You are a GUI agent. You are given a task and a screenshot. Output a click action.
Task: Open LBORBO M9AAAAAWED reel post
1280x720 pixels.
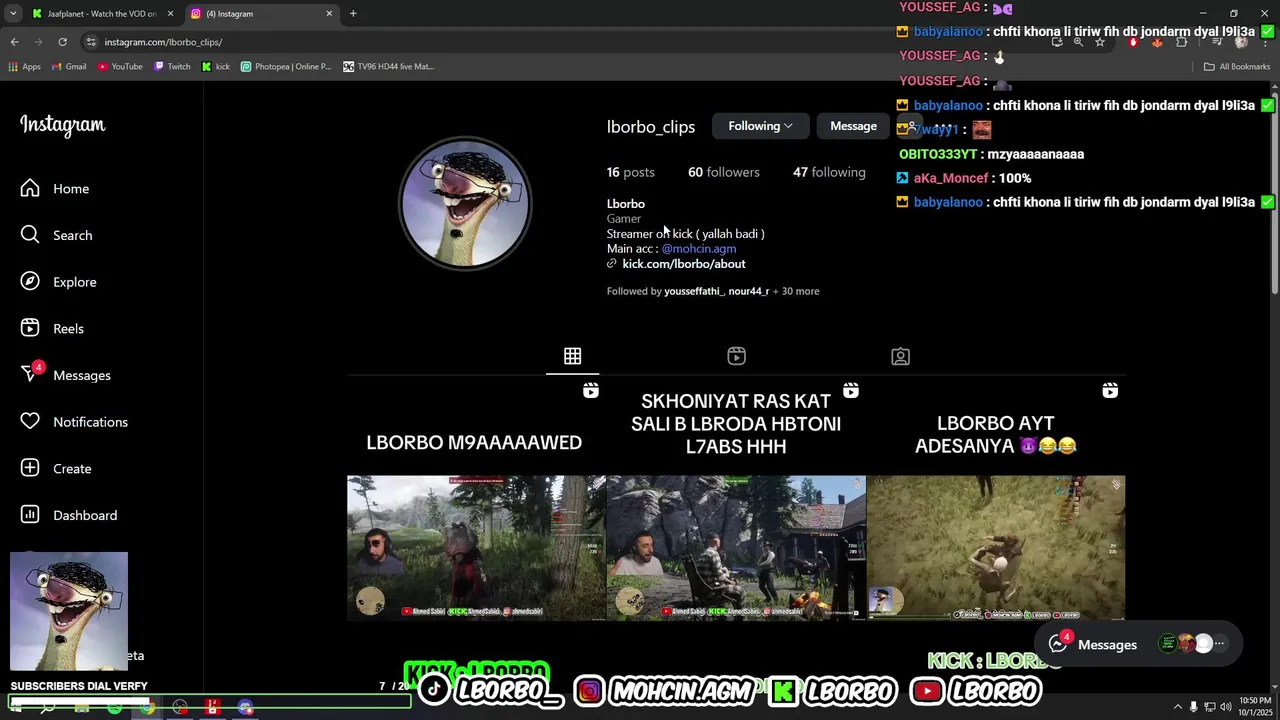coord(476,500)
